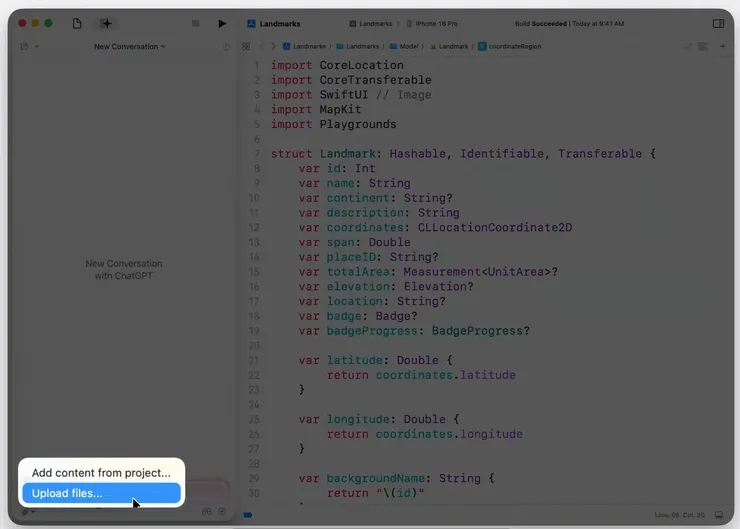
Task: Click line number 7 in the gutter
Action: [x=257, y=154]
